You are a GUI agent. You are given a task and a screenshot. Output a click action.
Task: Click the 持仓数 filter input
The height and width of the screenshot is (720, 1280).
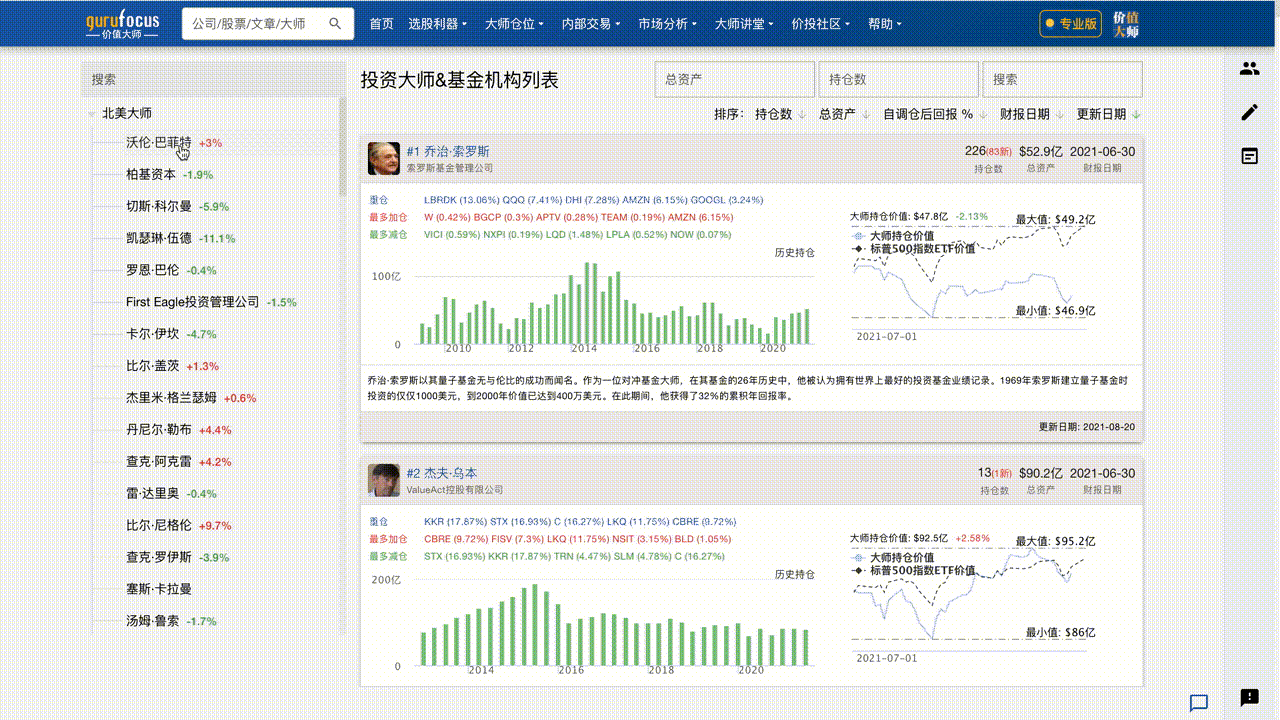tap(899, 79)
